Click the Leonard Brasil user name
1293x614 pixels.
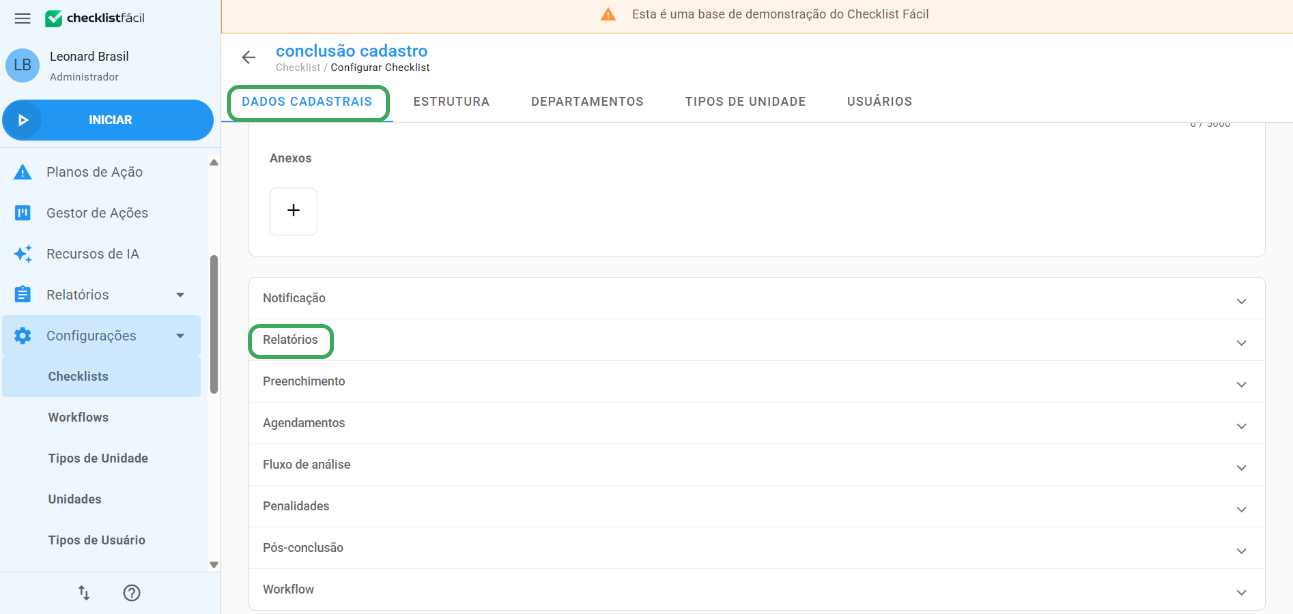pyautogui.click(x=89, y=57)
